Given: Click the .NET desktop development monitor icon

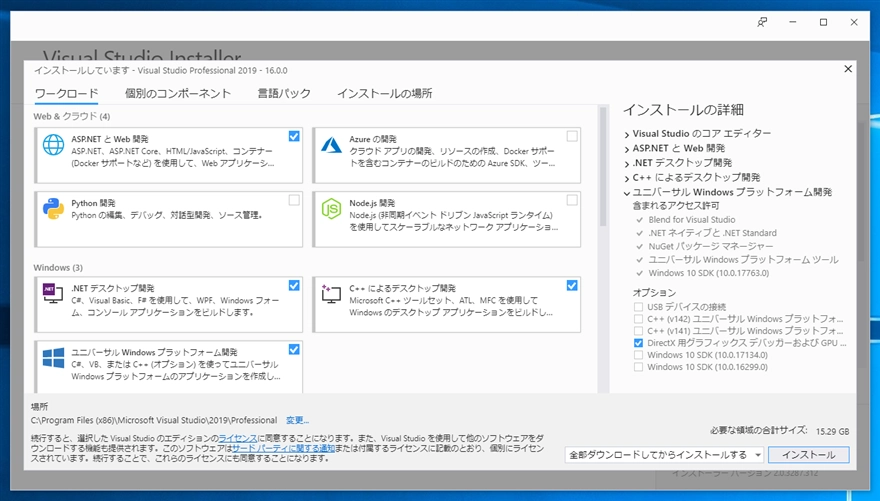Looking at the screenshot, I should (53, 293).
